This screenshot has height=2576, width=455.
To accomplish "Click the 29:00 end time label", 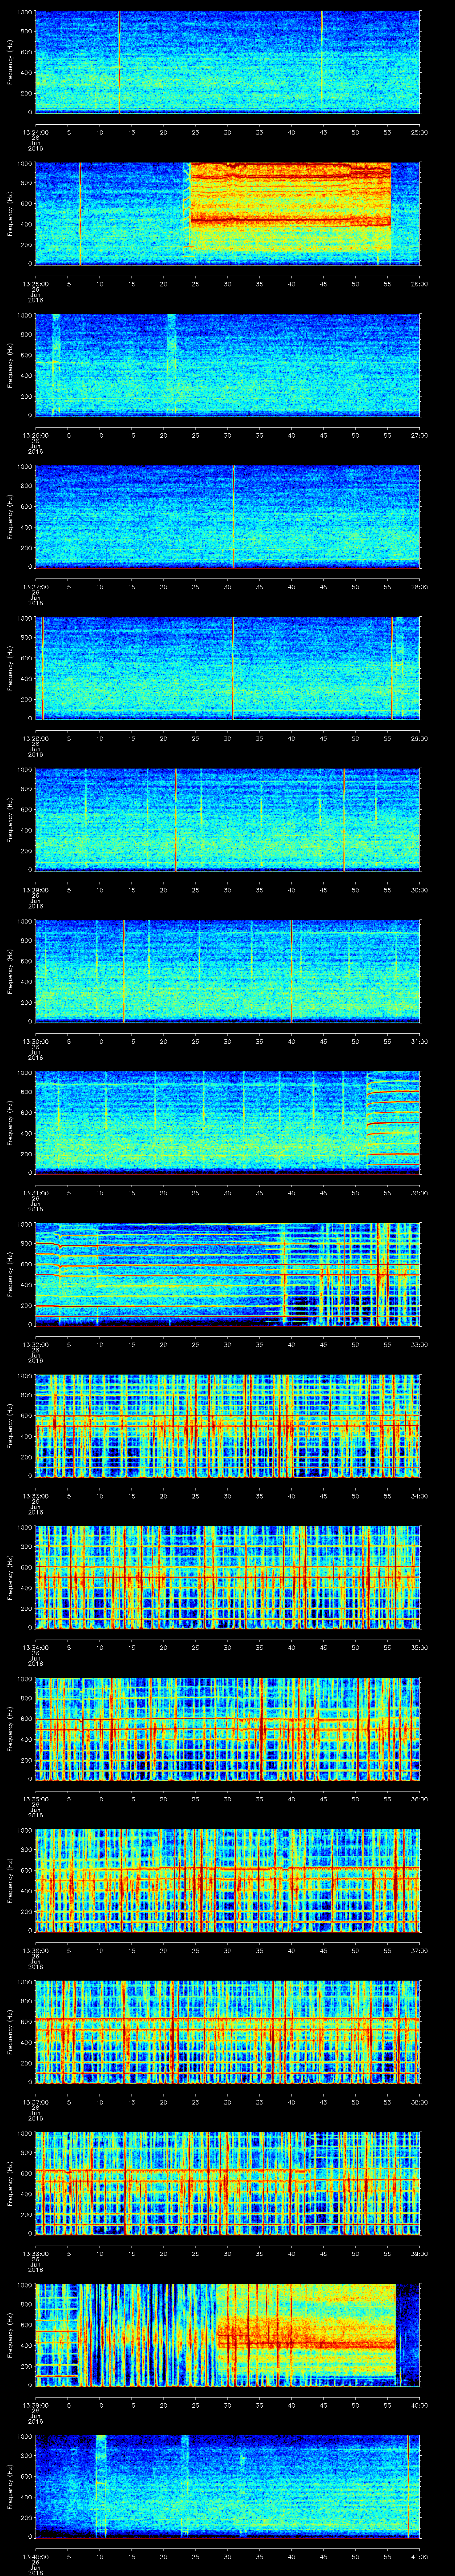I will pos(419,738).
